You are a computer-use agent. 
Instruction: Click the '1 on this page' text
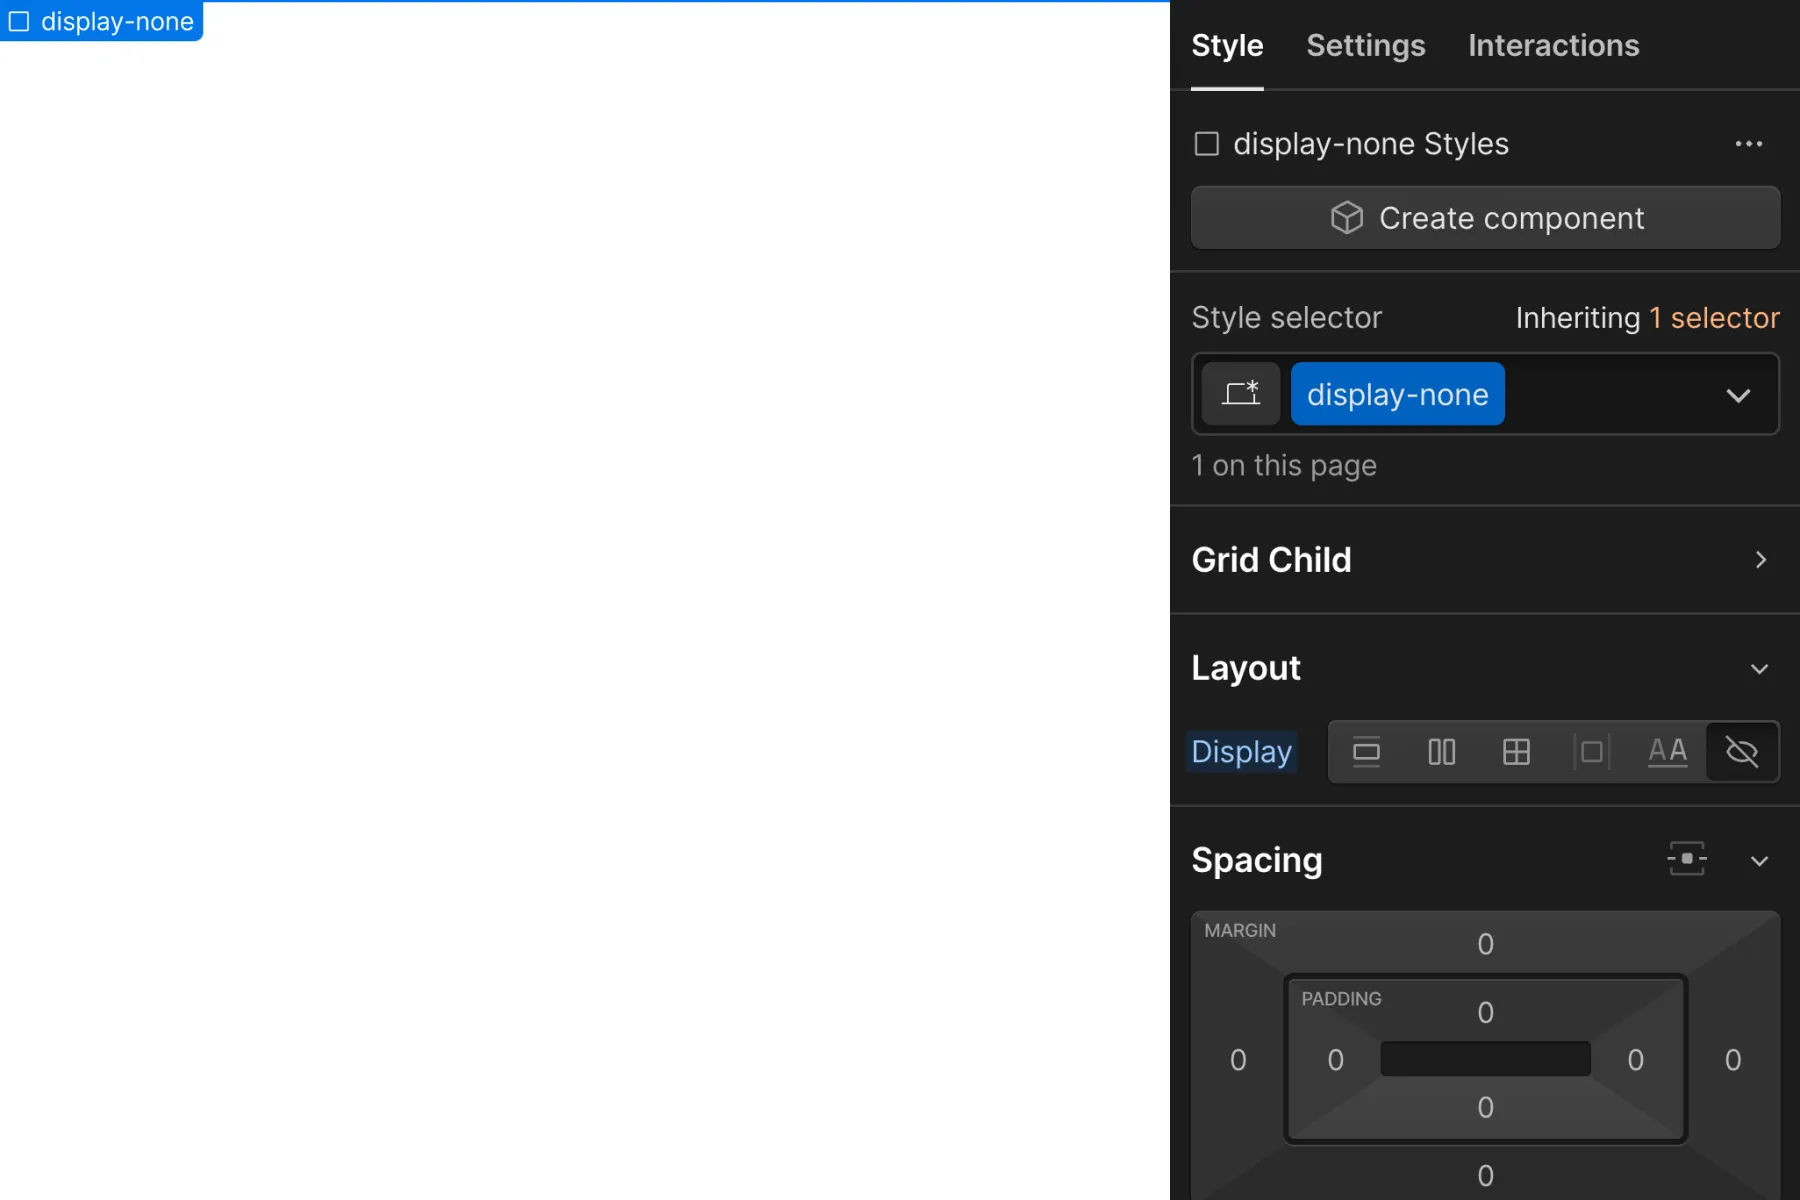coord(1284,466)
